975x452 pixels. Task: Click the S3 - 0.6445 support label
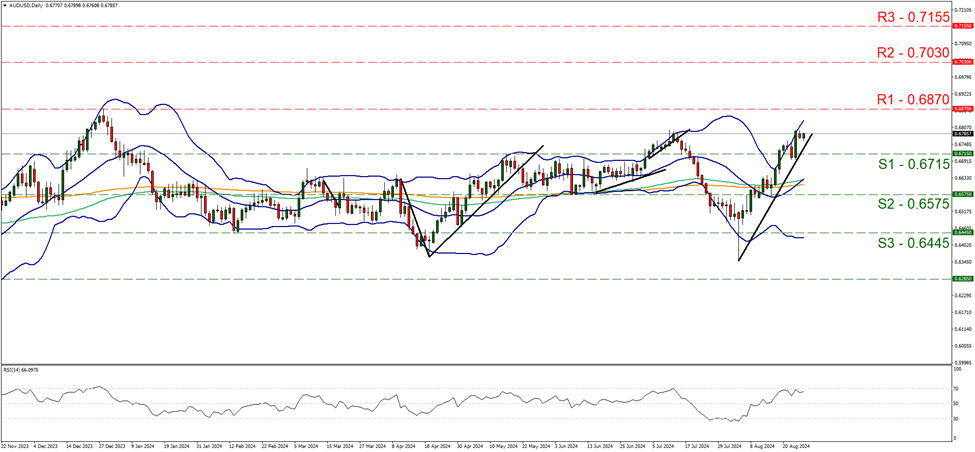pos(913,243)
